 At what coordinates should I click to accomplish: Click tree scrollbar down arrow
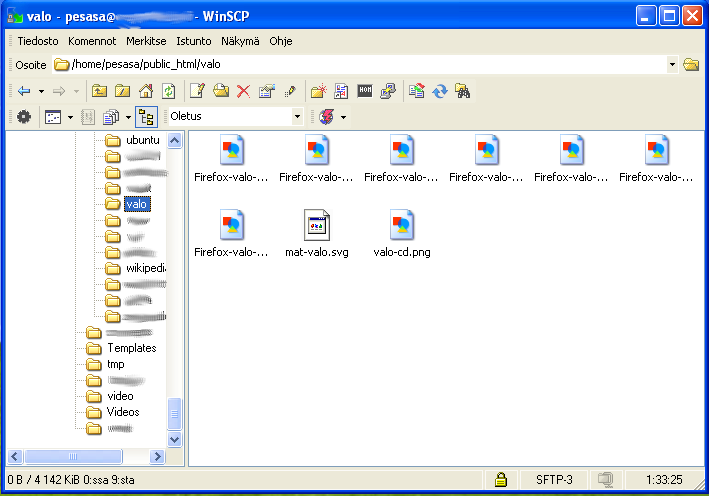(175, 439)
